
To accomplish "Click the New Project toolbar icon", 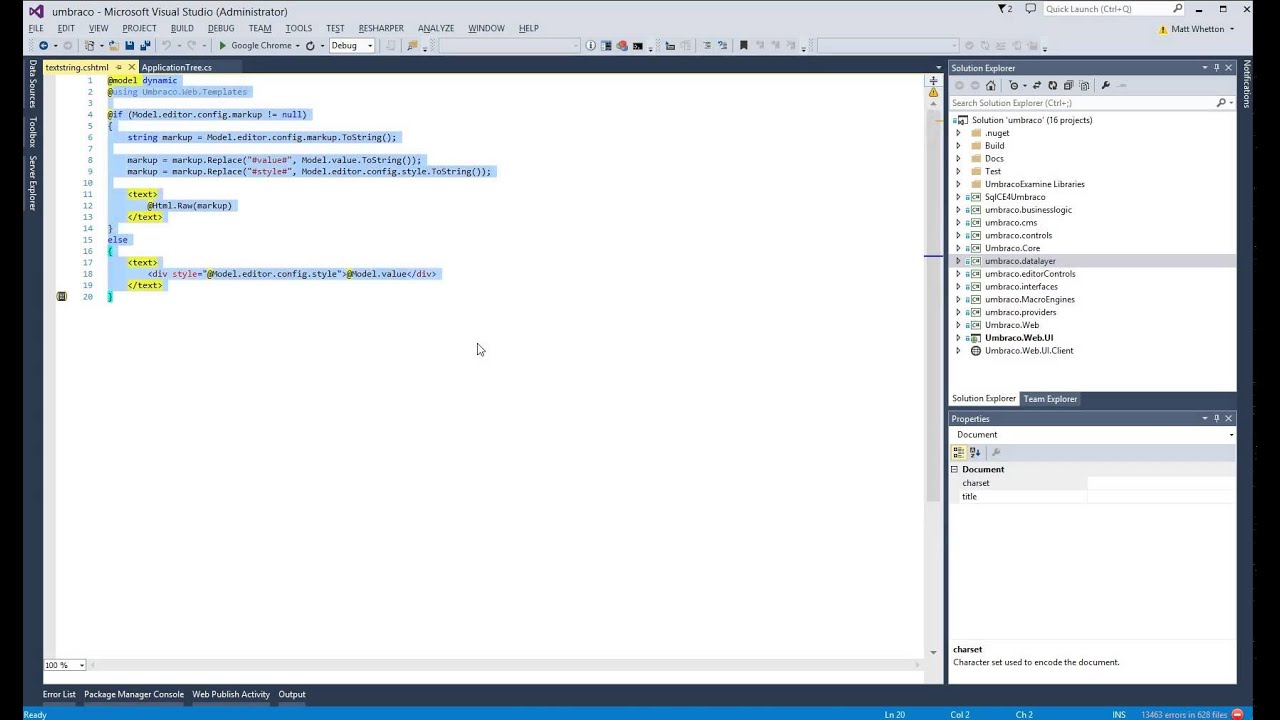I will tap(89, 45).
